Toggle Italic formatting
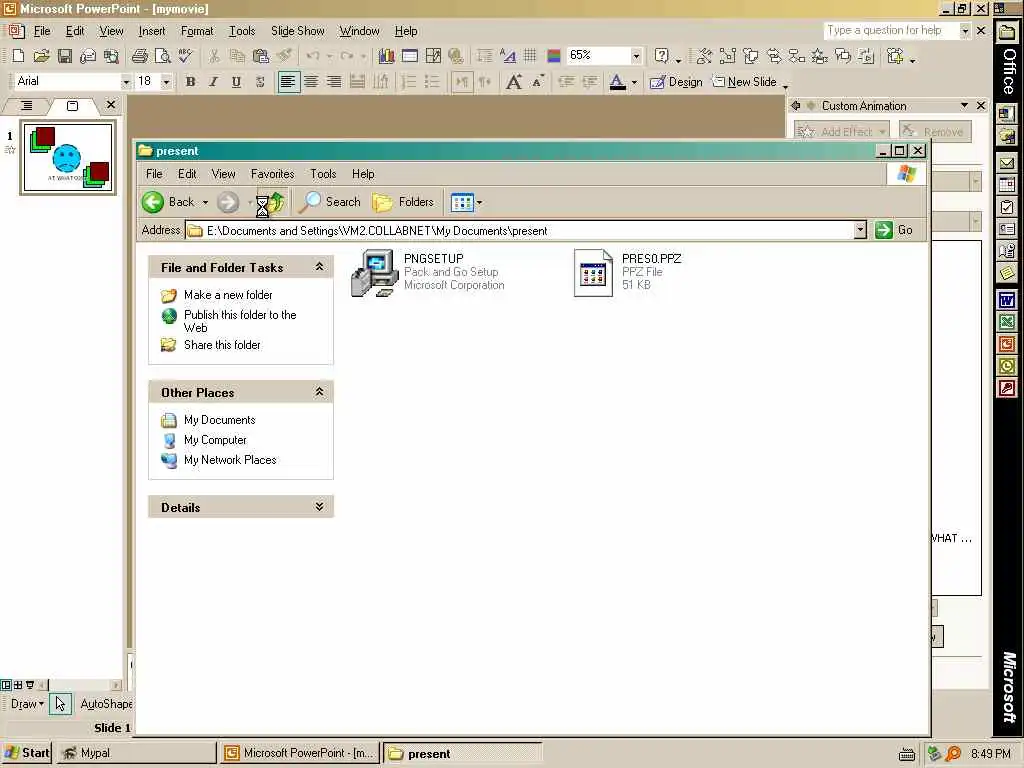 (x=213, y=82)
